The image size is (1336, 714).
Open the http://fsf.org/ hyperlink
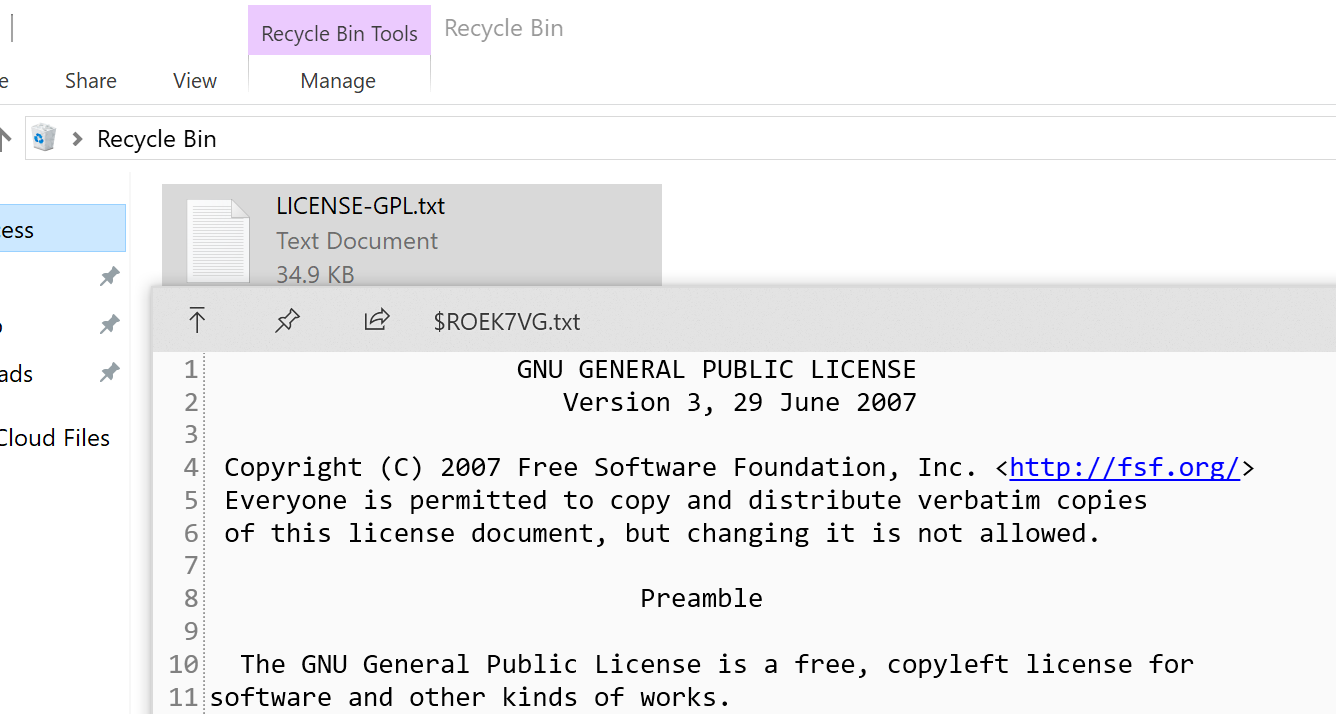coord(1125,466)
